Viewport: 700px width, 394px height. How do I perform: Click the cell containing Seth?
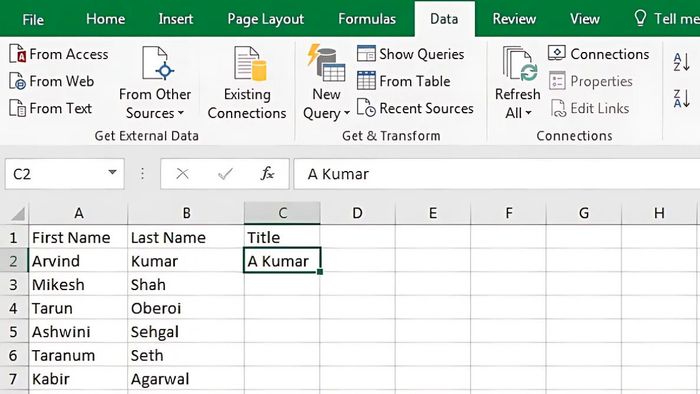tap(186, 356)
